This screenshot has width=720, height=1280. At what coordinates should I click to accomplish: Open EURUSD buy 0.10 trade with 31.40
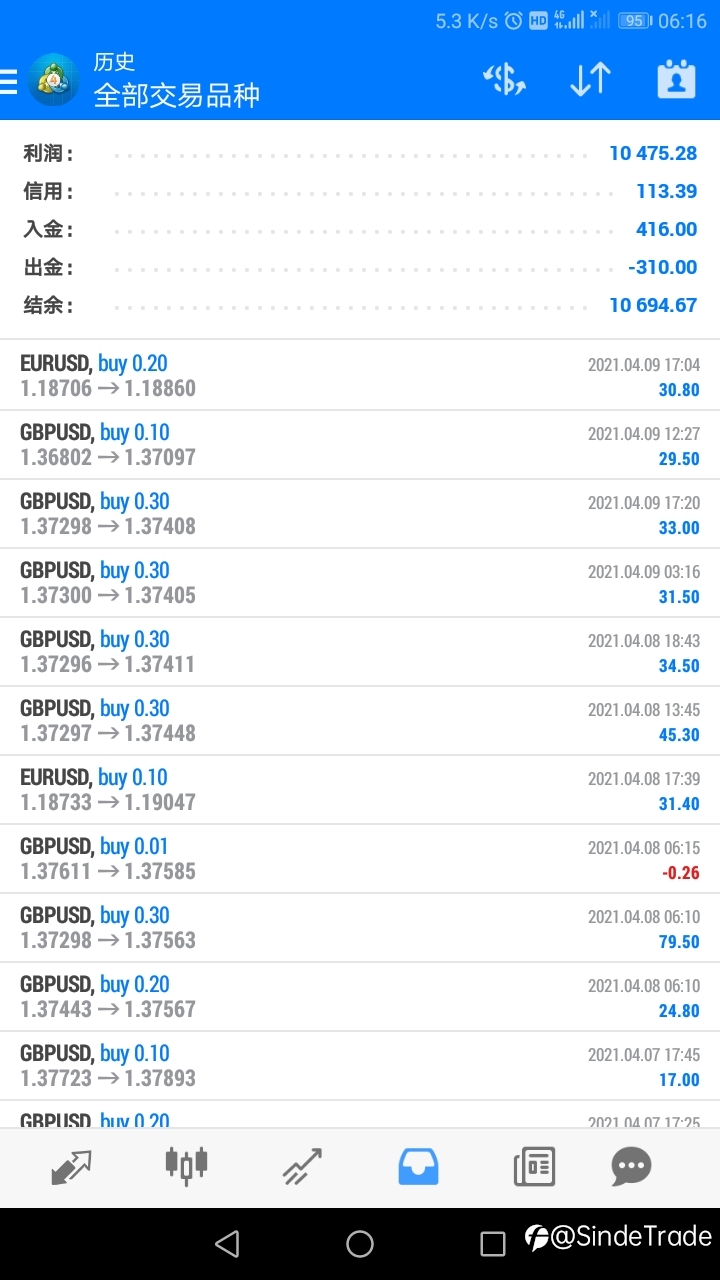pos(360,790)
